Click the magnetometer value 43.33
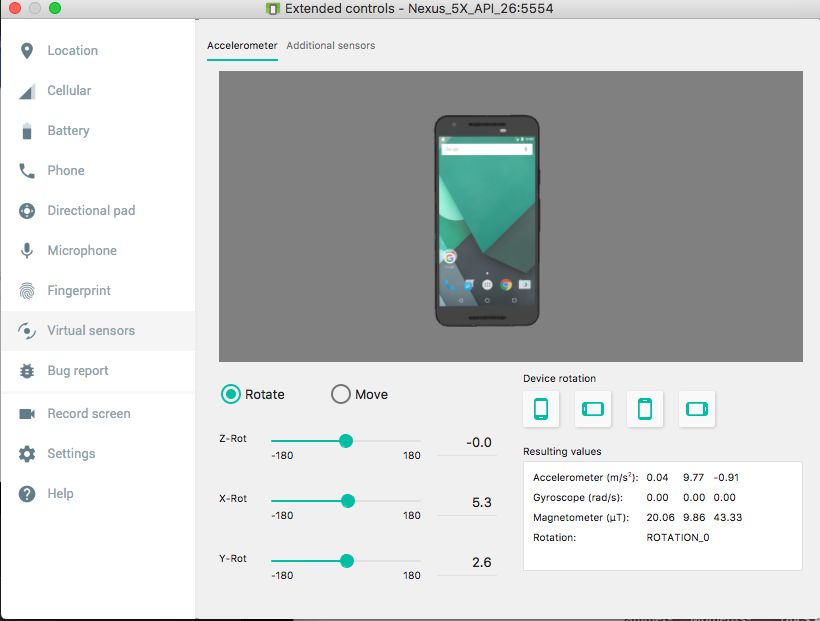The width and height of the screenshot is (820, 621). 727,517
